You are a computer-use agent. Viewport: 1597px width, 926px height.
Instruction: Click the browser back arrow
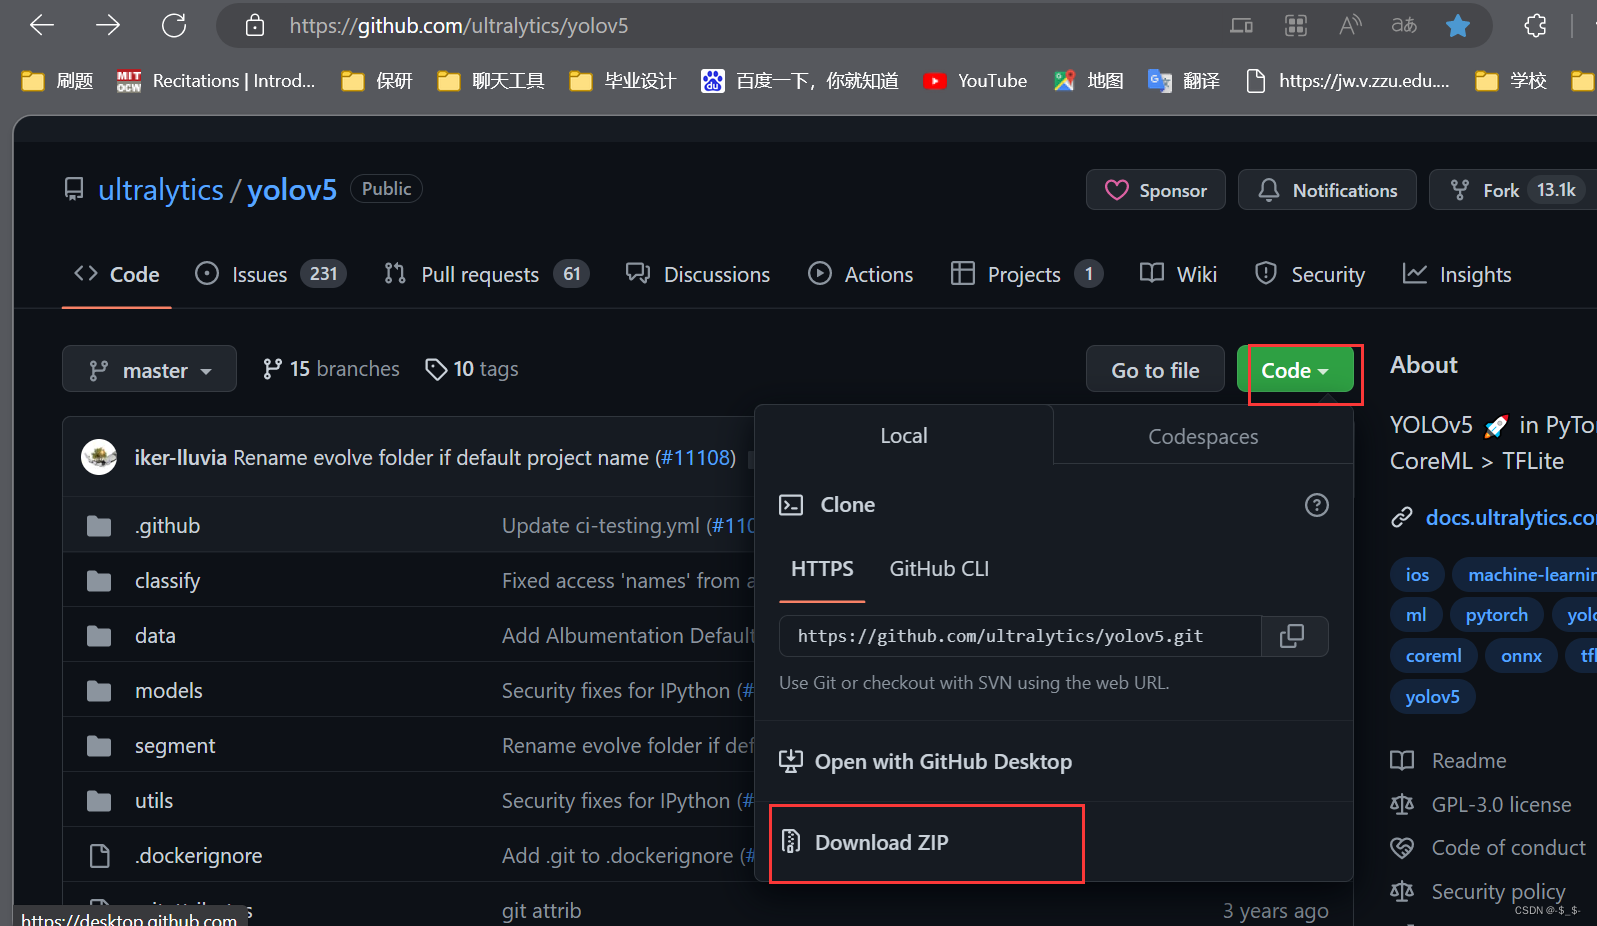point(42,25)
